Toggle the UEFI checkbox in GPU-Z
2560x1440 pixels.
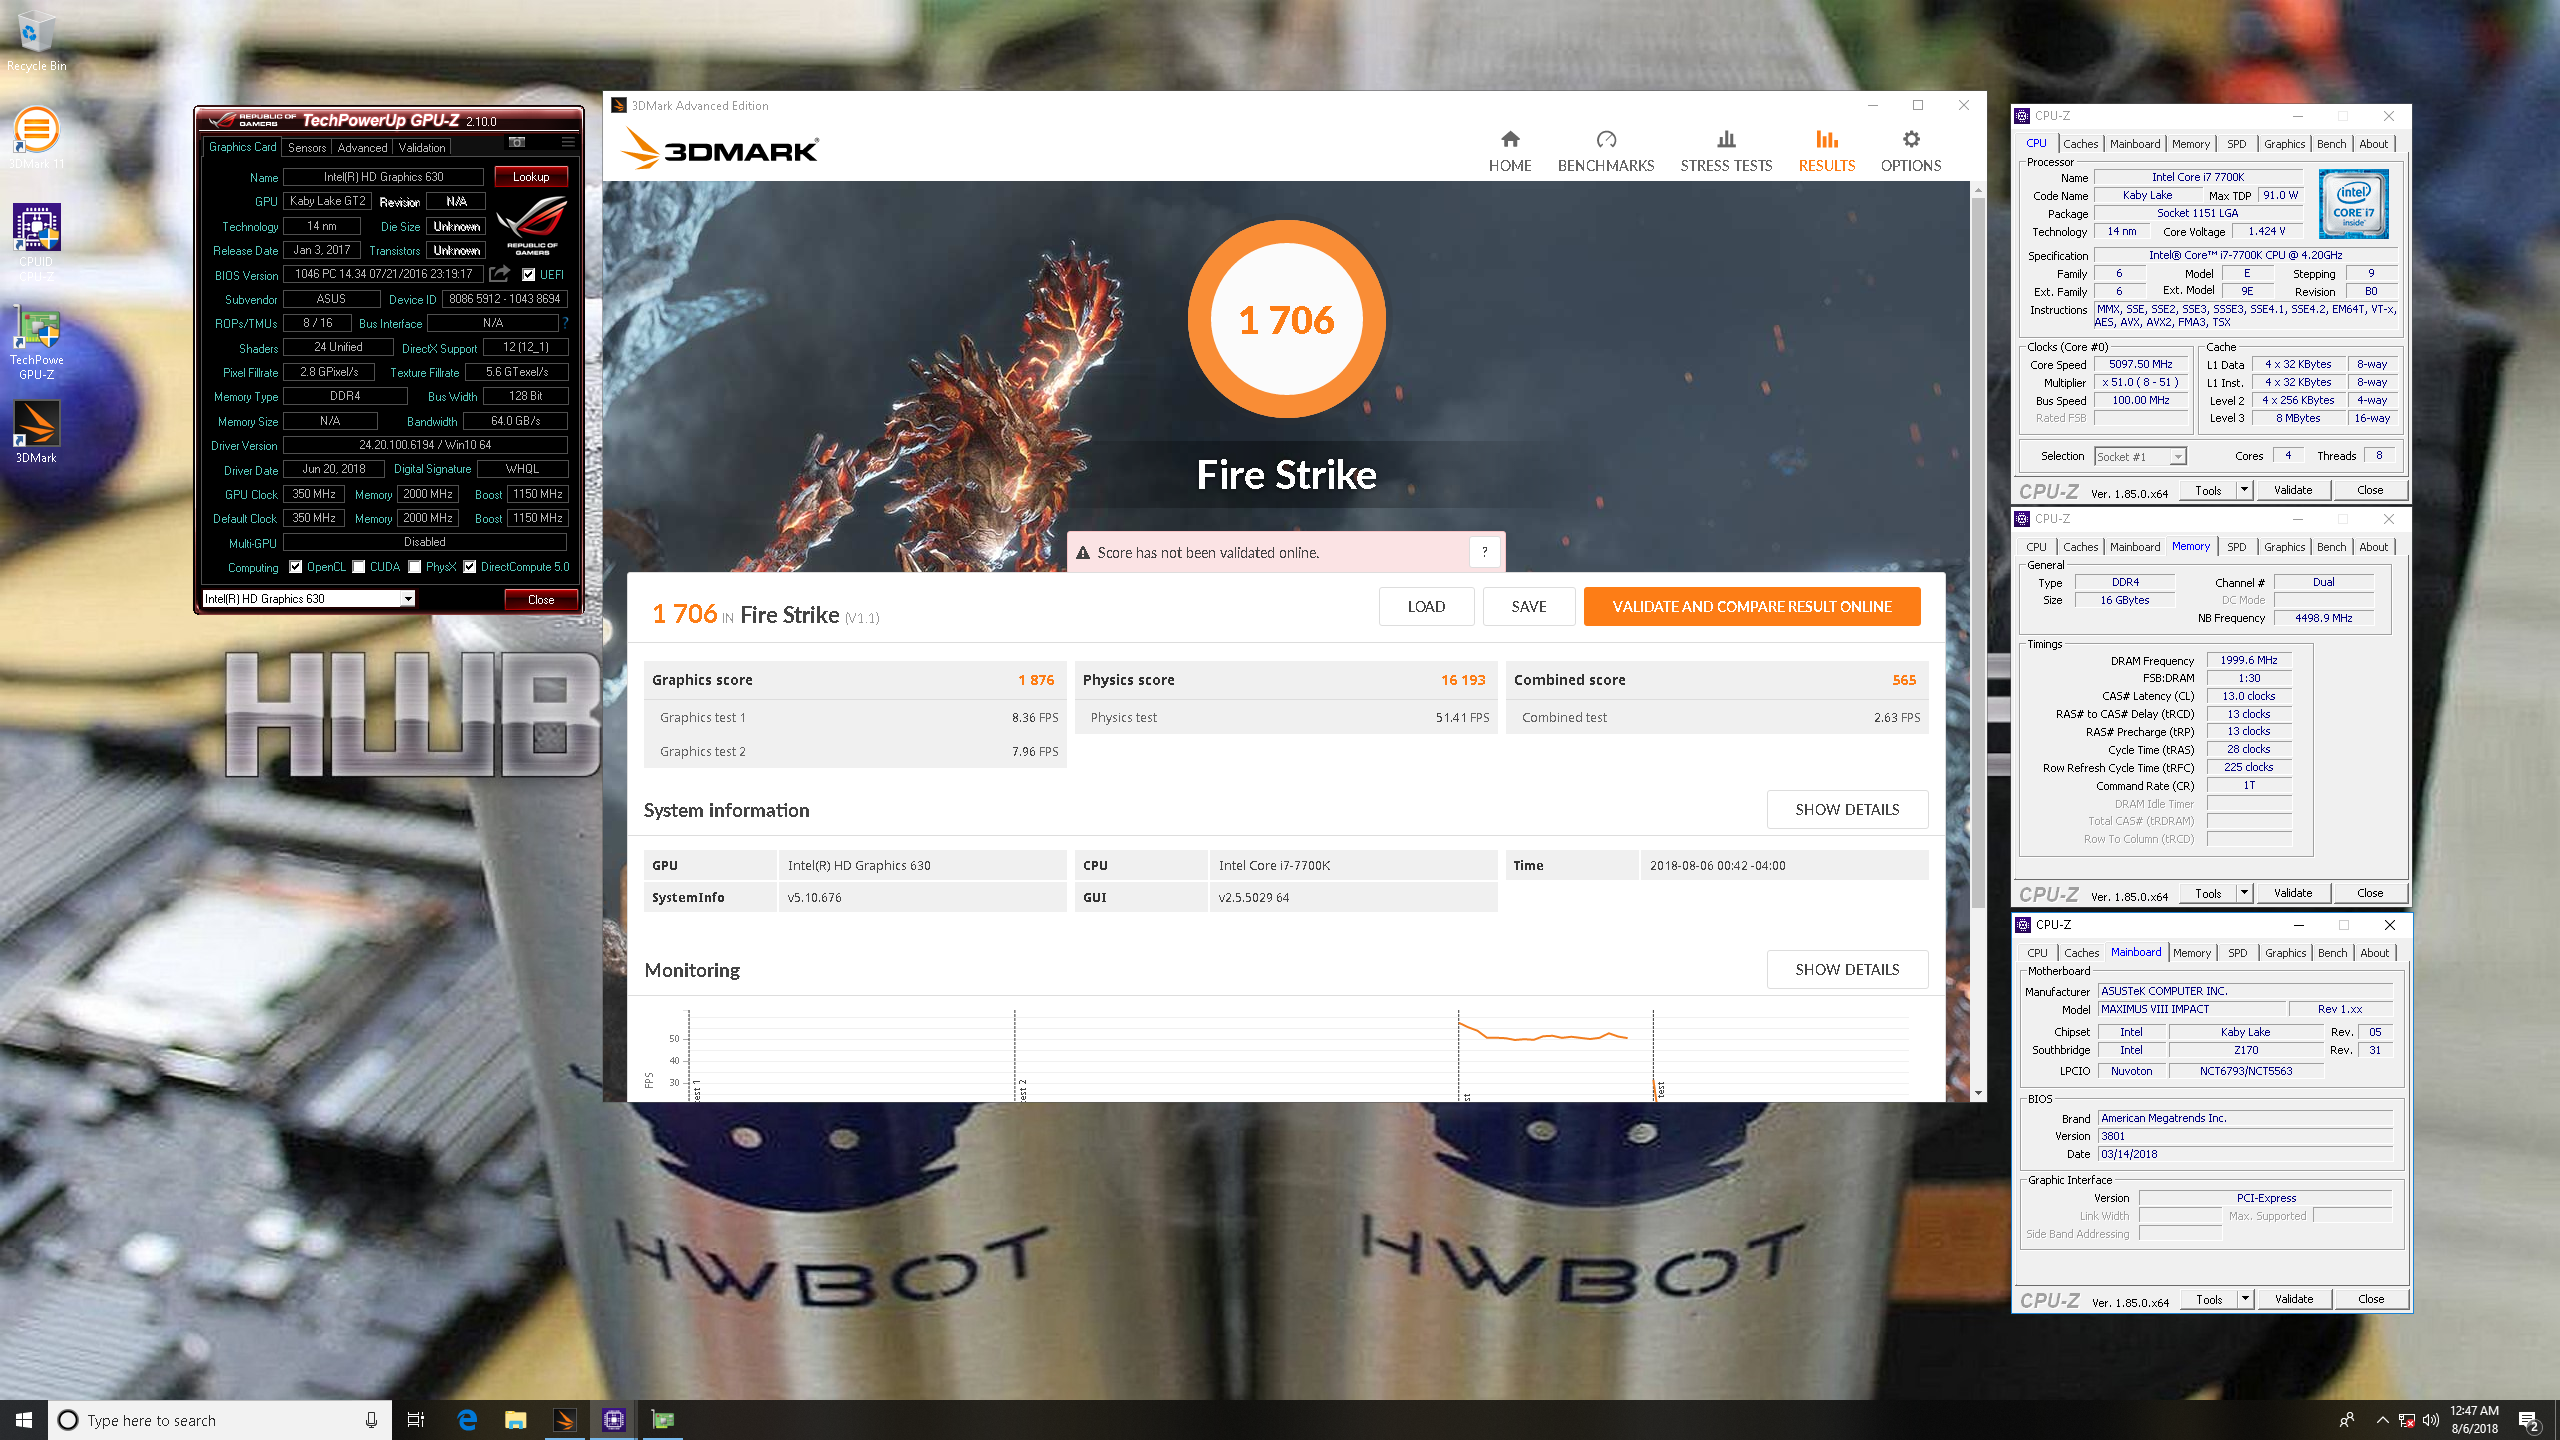[529, 274]
